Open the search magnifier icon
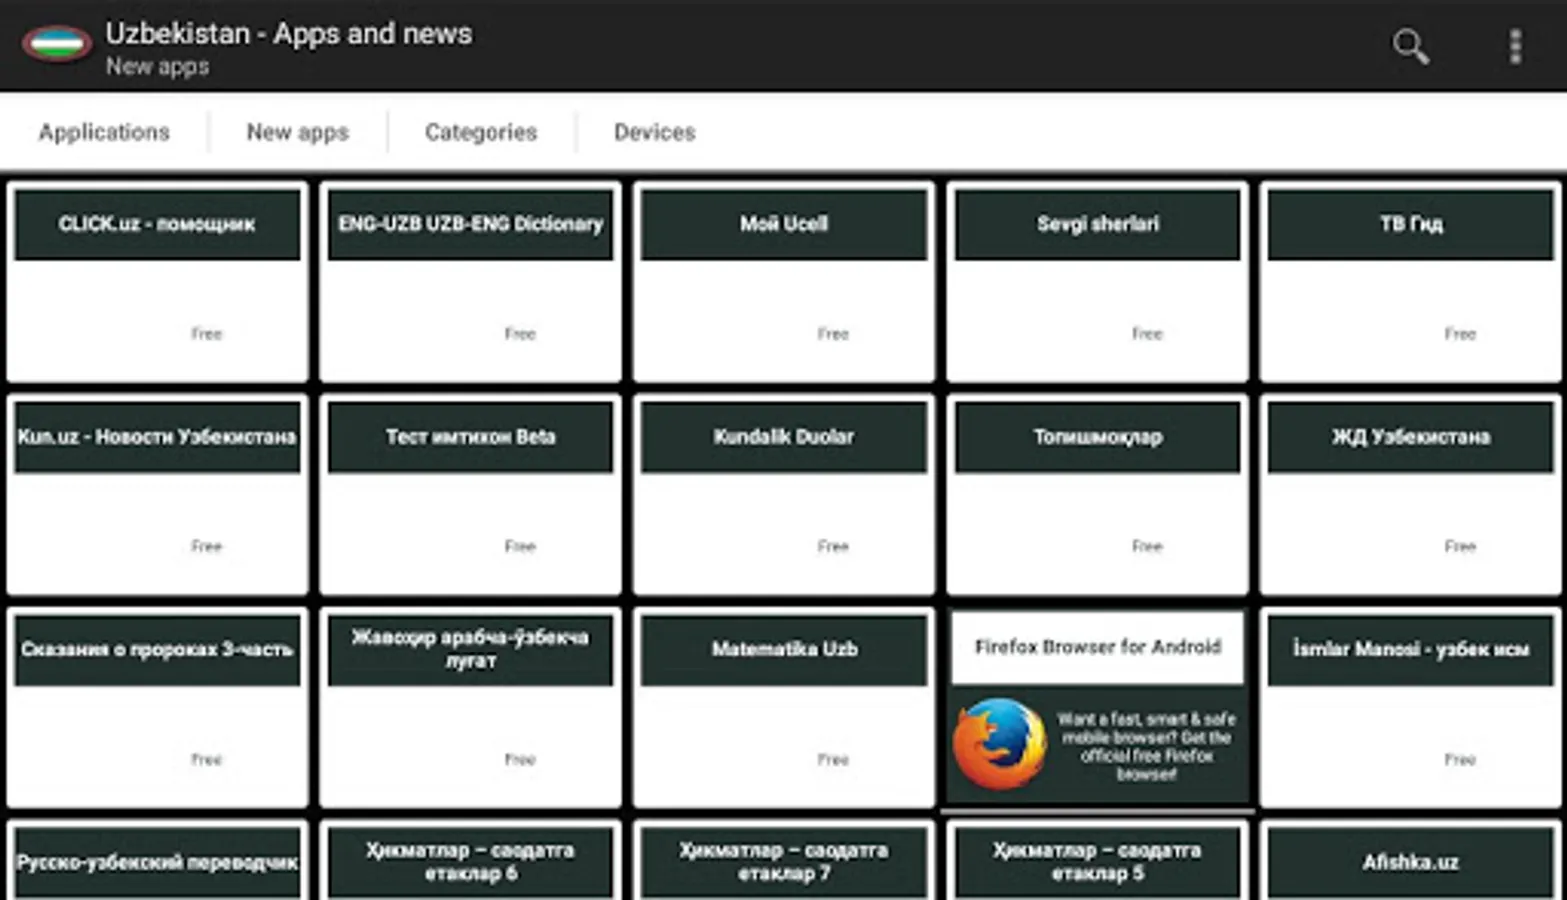Image resolution: width=1567 pixels, height=900 pixels. pyautogui.click(x=1410, y=46)
